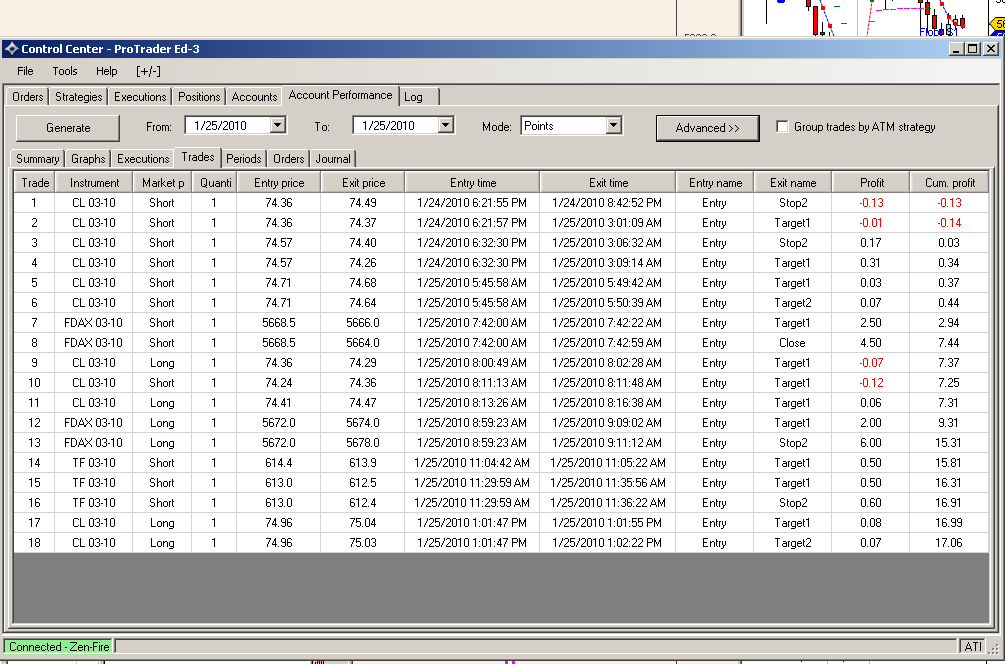The image size is (1005, 664).
Task: Open the Journal sub-tab
Action: pos(333,159)
